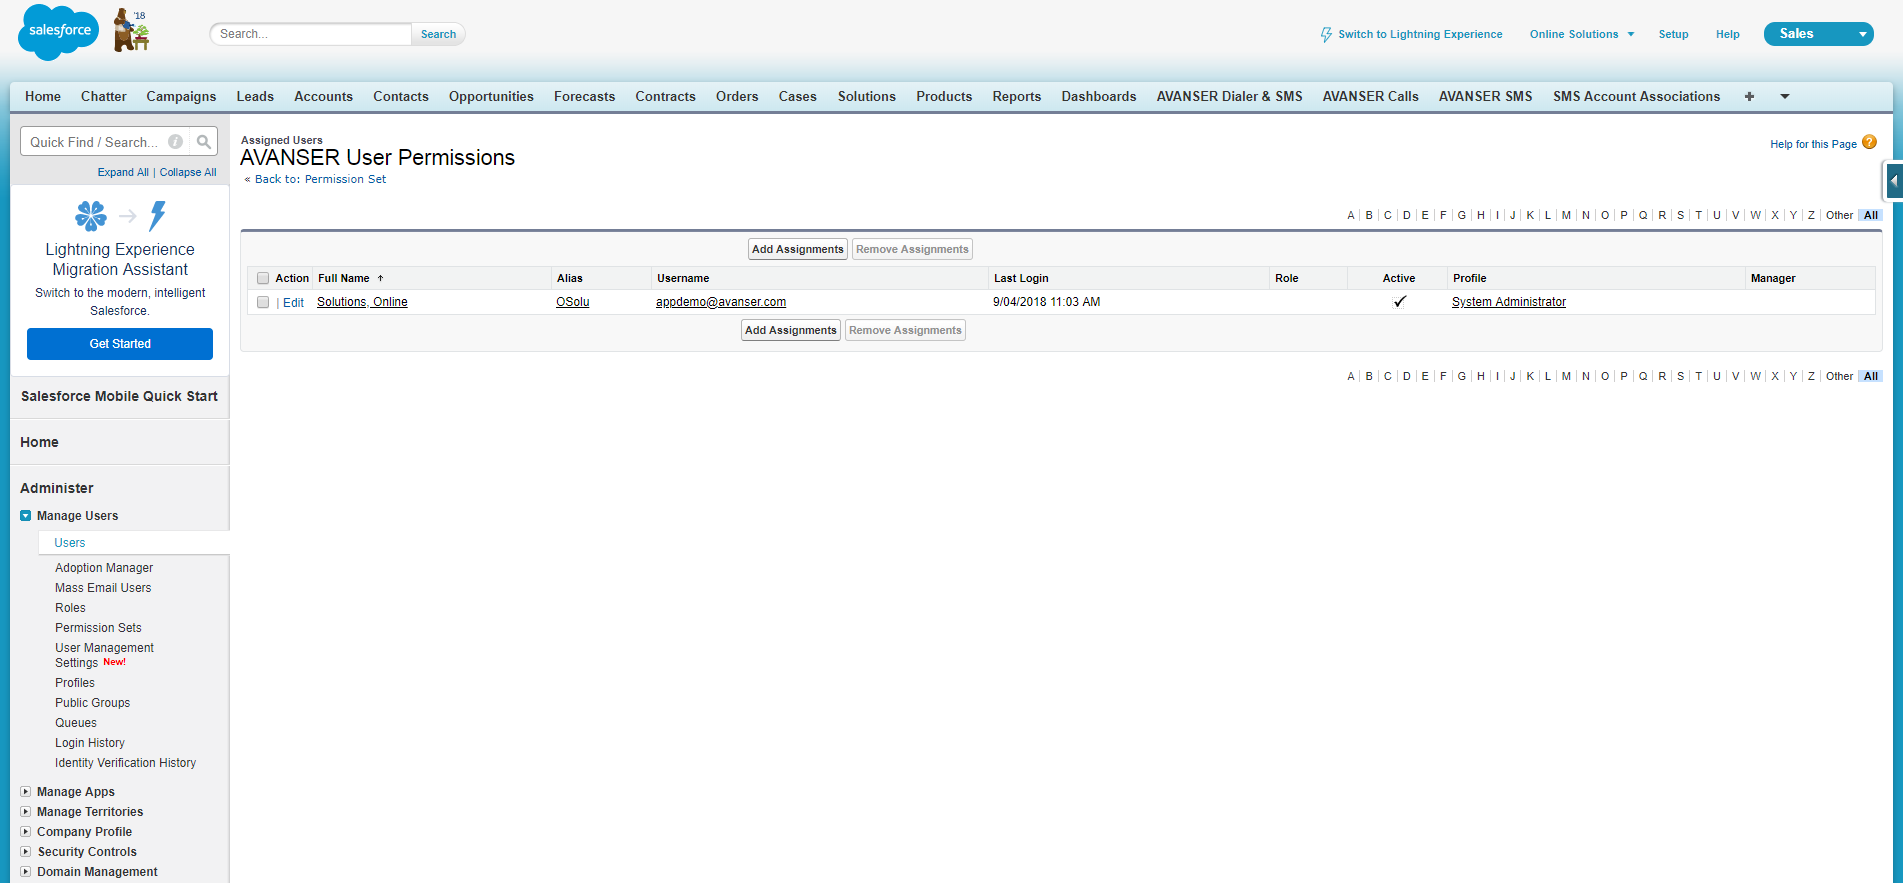Open the Dashboards tab
This screenshot has height=883, width=1903.
tap(1099, 96)
